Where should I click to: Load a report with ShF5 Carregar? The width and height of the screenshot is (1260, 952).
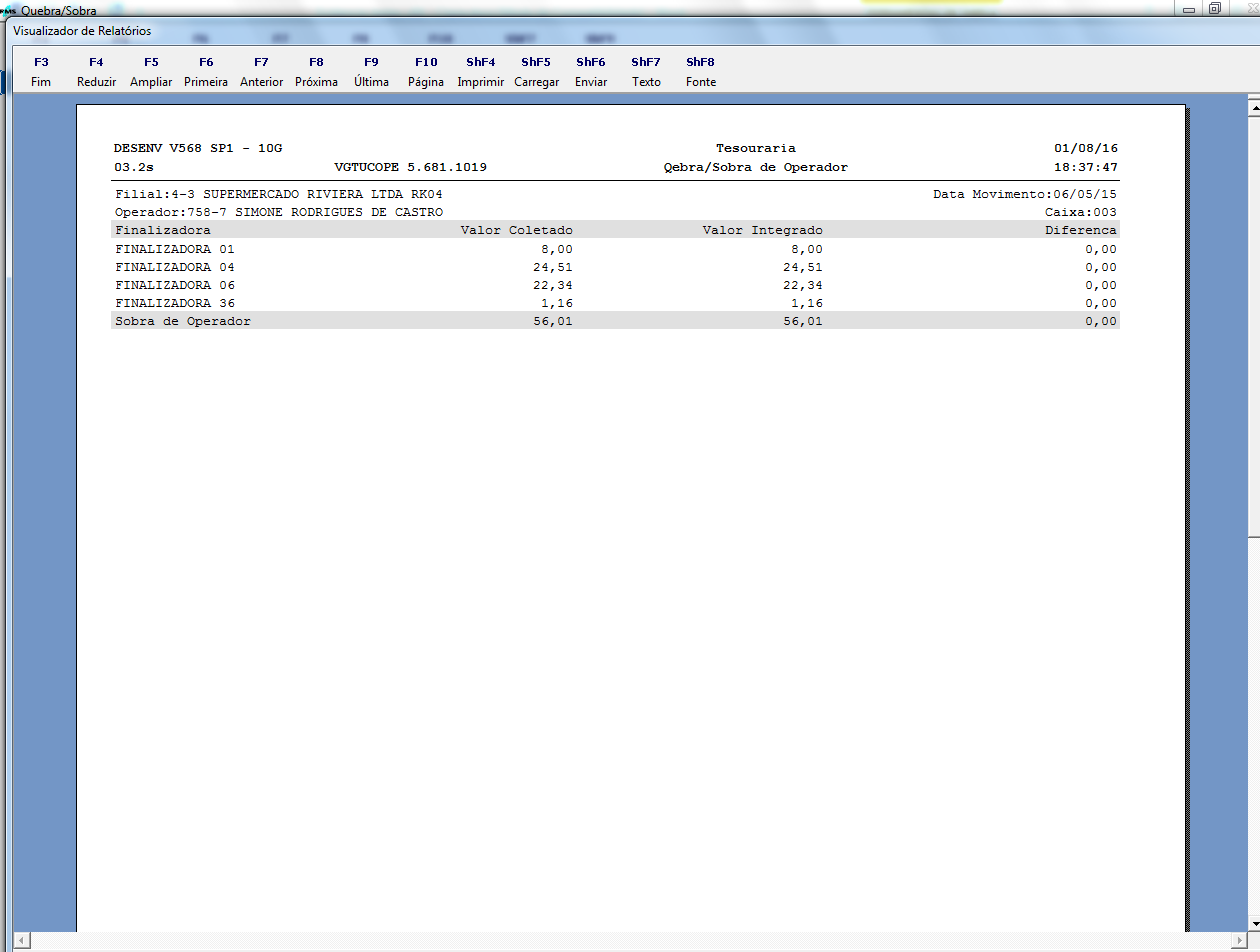pos(536,72)
